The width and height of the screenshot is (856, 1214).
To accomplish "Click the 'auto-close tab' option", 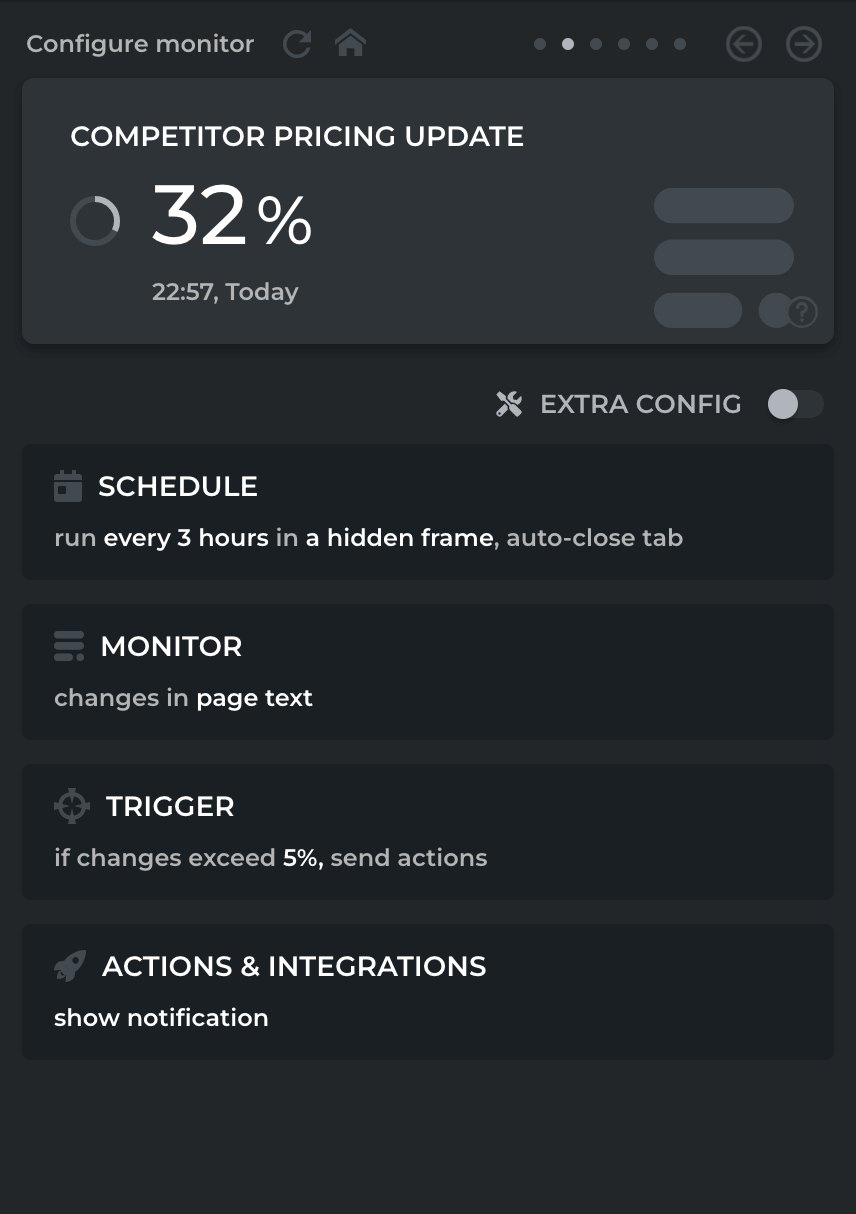I will pyautogui.click(x=594, y=538).
